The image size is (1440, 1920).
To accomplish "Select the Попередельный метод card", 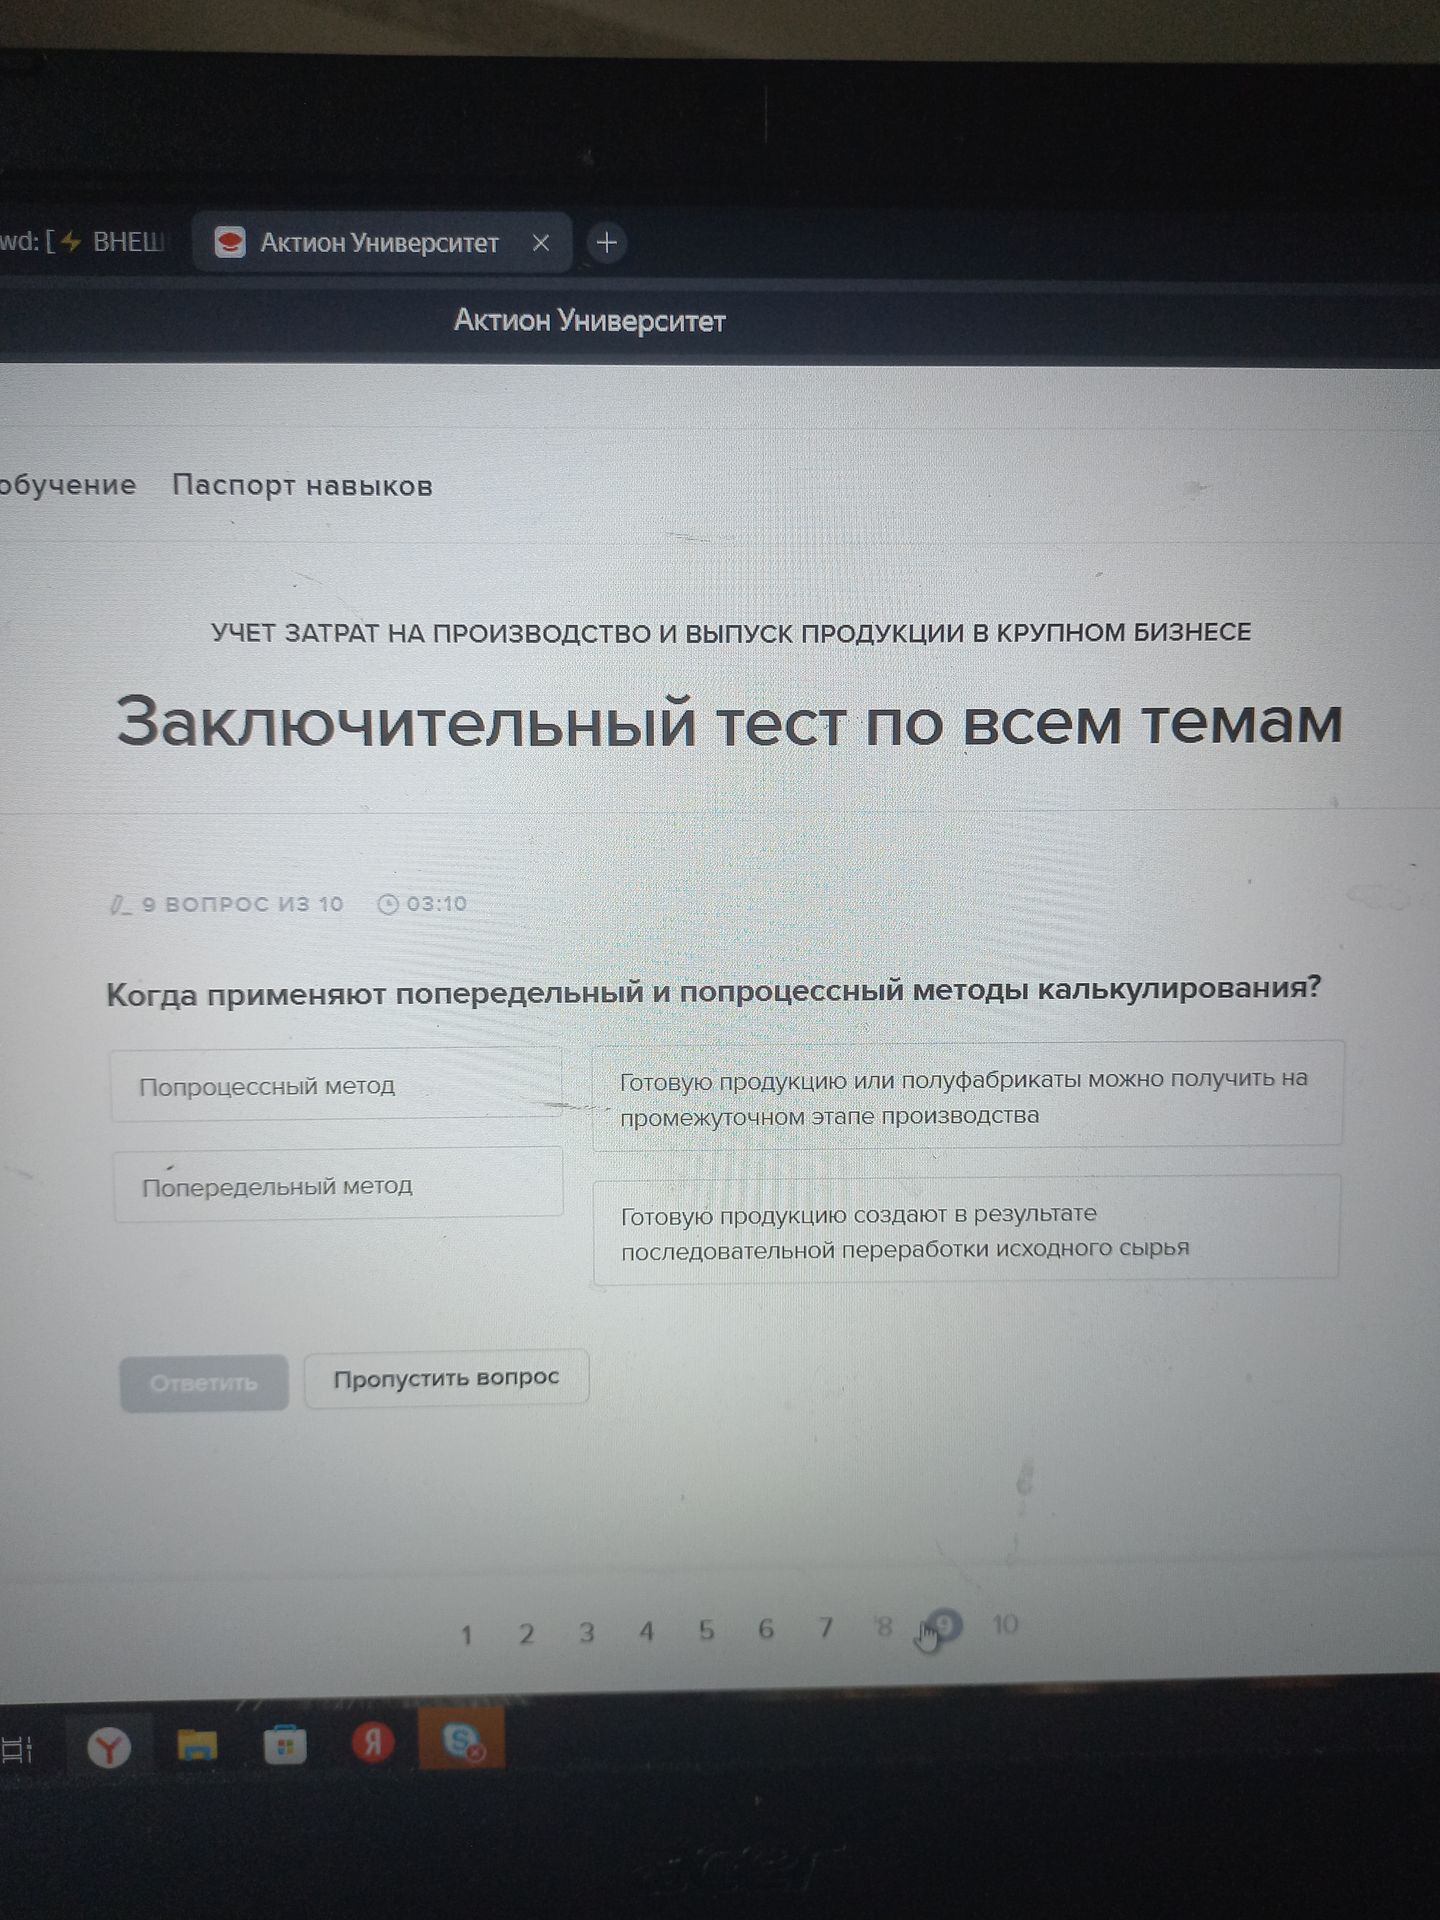I will [x=338, y=1185].
